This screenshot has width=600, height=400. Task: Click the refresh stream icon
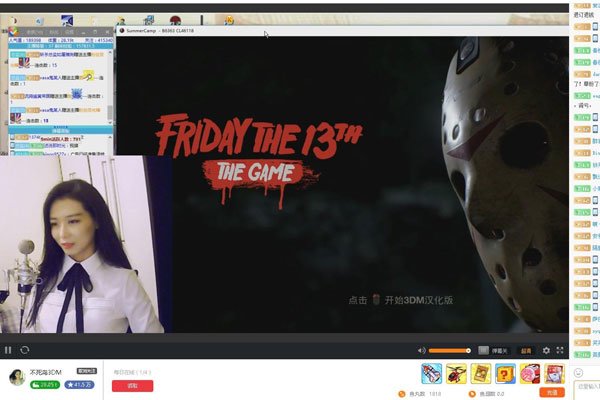[x=24, y=350]
